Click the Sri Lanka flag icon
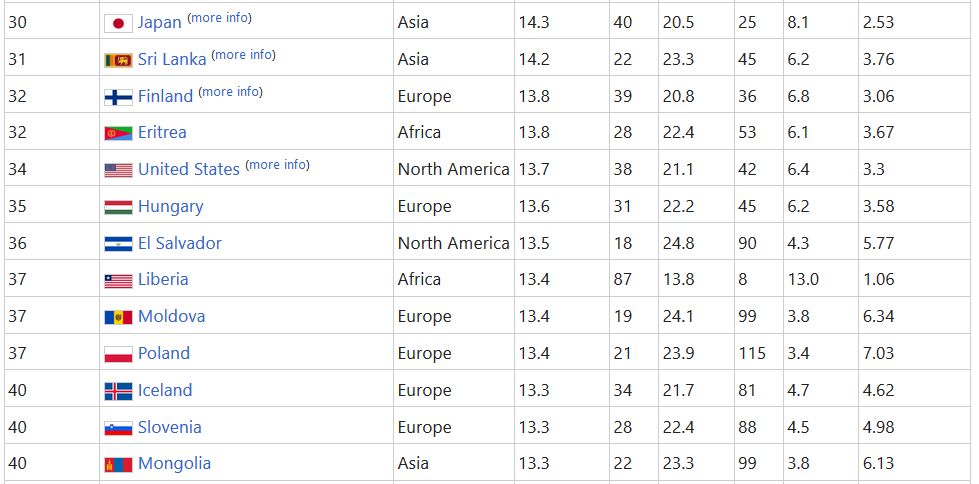Image resolution: width=979 pixels, height=484 pixels. coord(118,60)
